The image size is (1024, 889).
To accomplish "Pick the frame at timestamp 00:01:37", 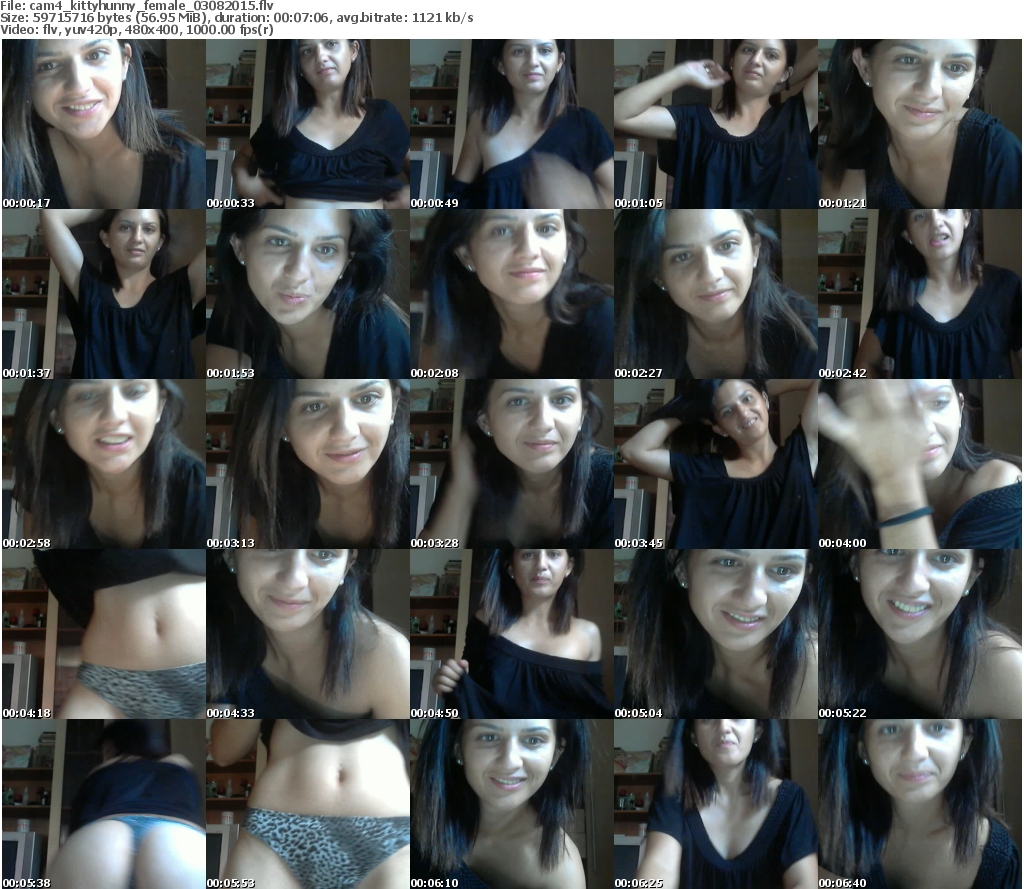I will tap(104, 294).
